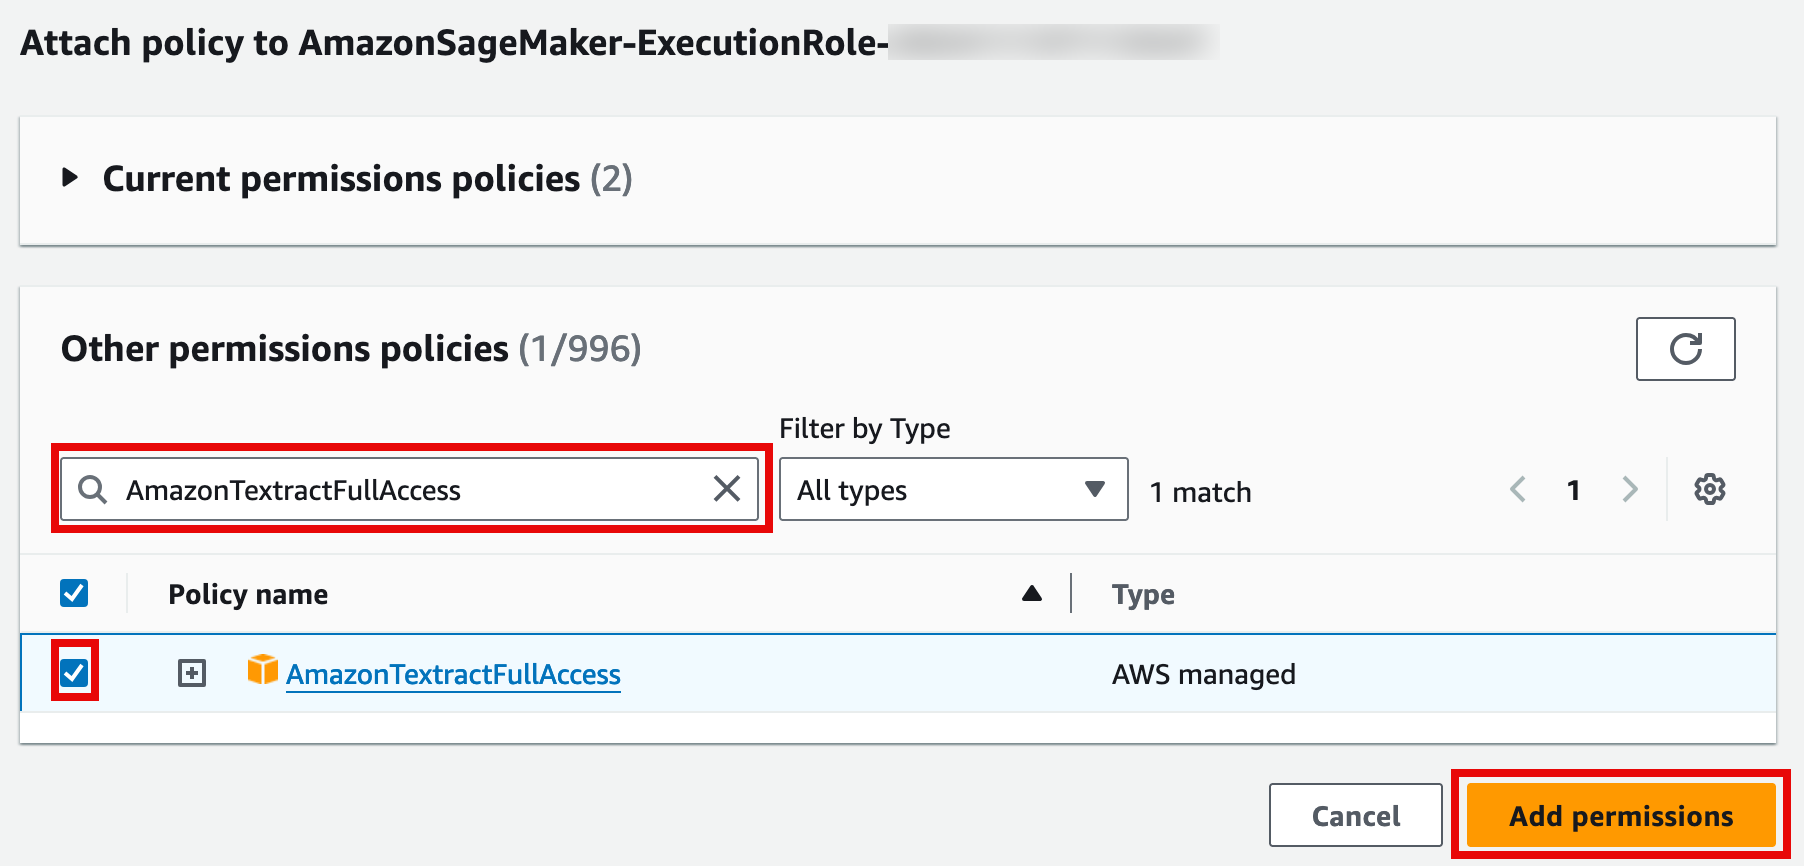The height and width of the screenshot is (866, 1804).
Task: Click the refresh policies icon button
Action: pyautogui.click(x=1685, y=349)
